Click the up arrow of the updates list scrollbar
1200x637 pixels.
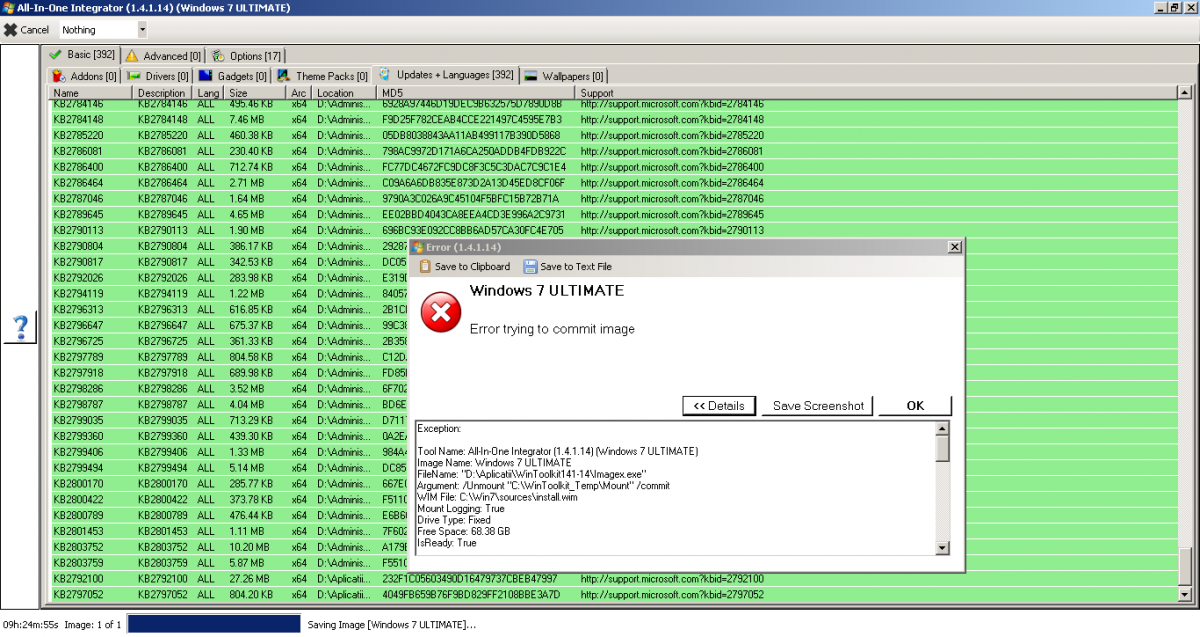tap(1185, 93)
